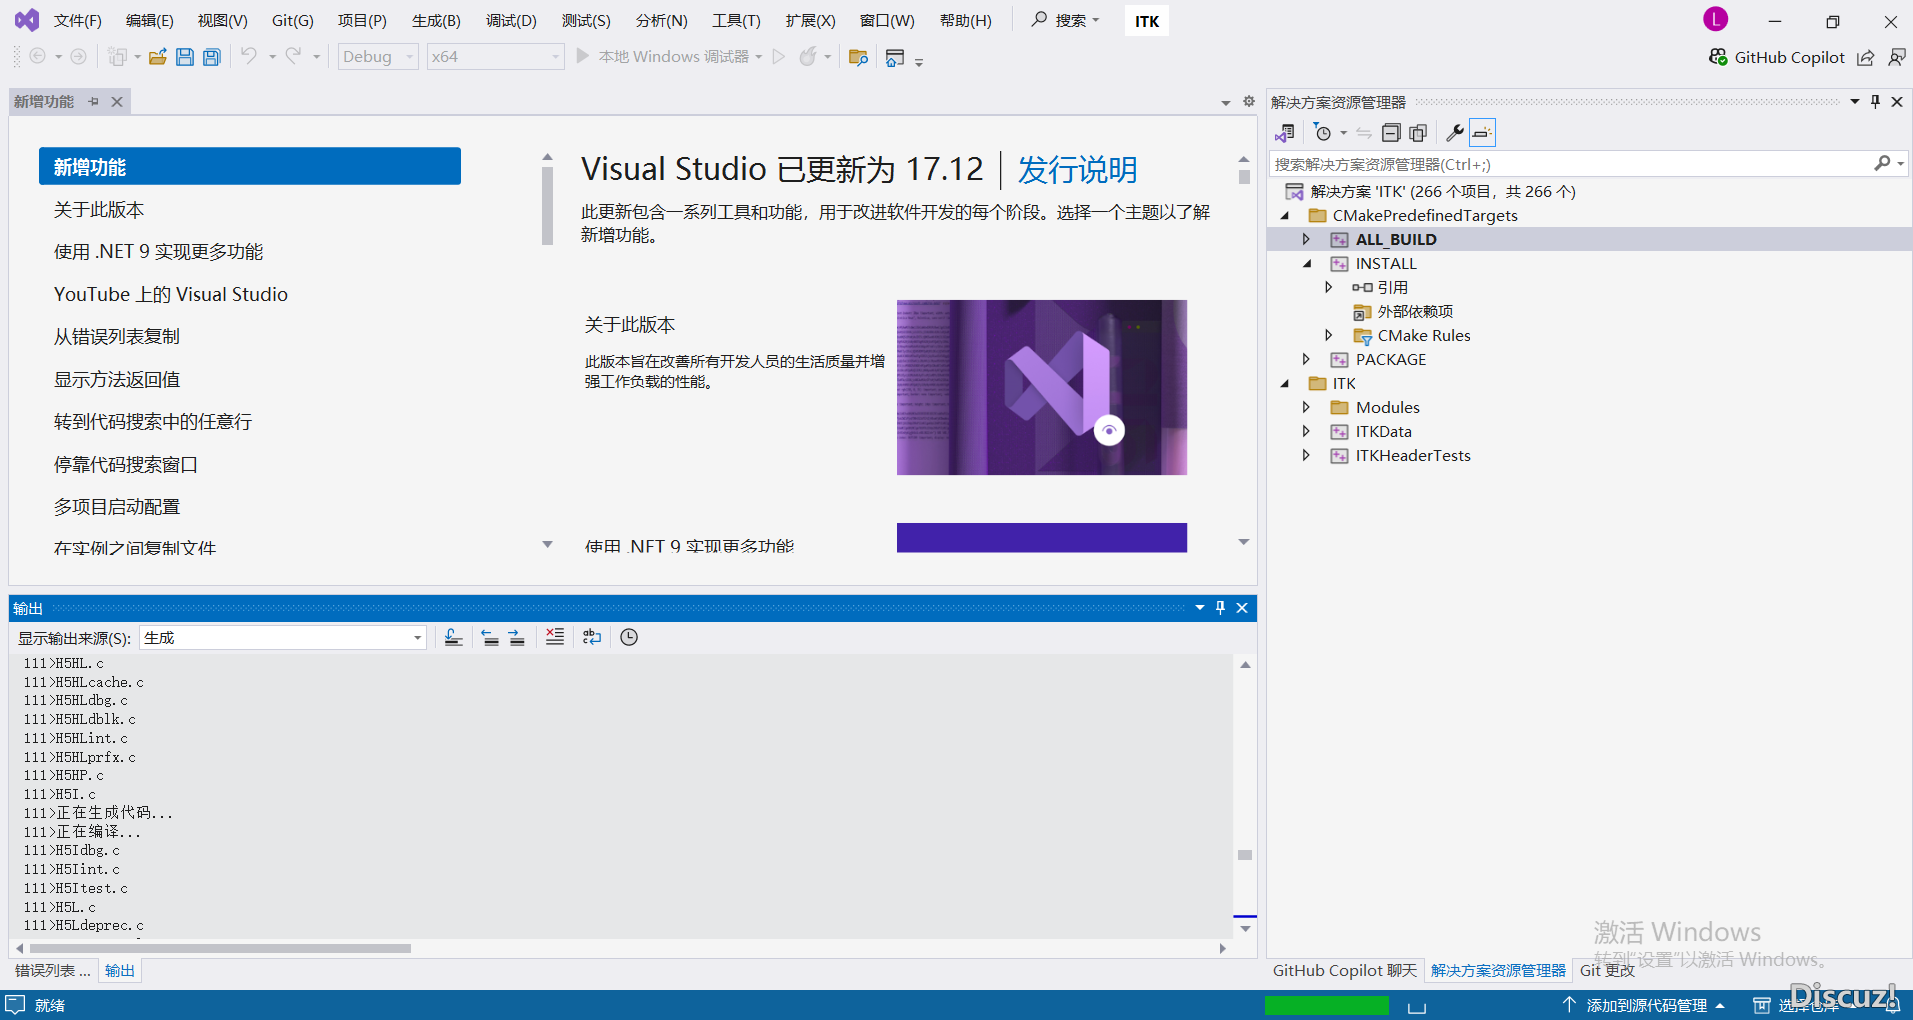Open the Git(G) menu
The image size is (1913, 1020).
pos(292,20)
